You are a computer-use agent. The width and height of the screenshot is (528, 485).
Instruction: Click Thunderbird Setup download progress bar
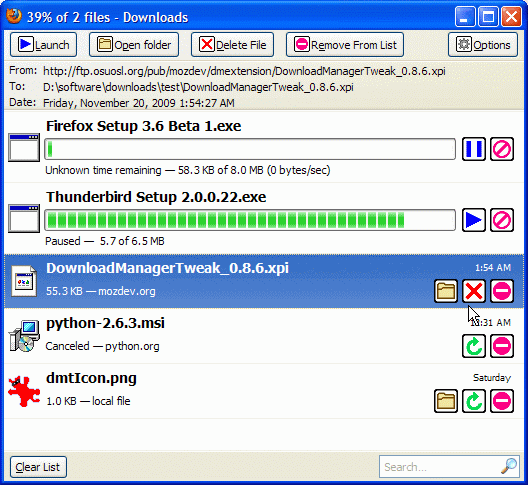coord(250,220)
